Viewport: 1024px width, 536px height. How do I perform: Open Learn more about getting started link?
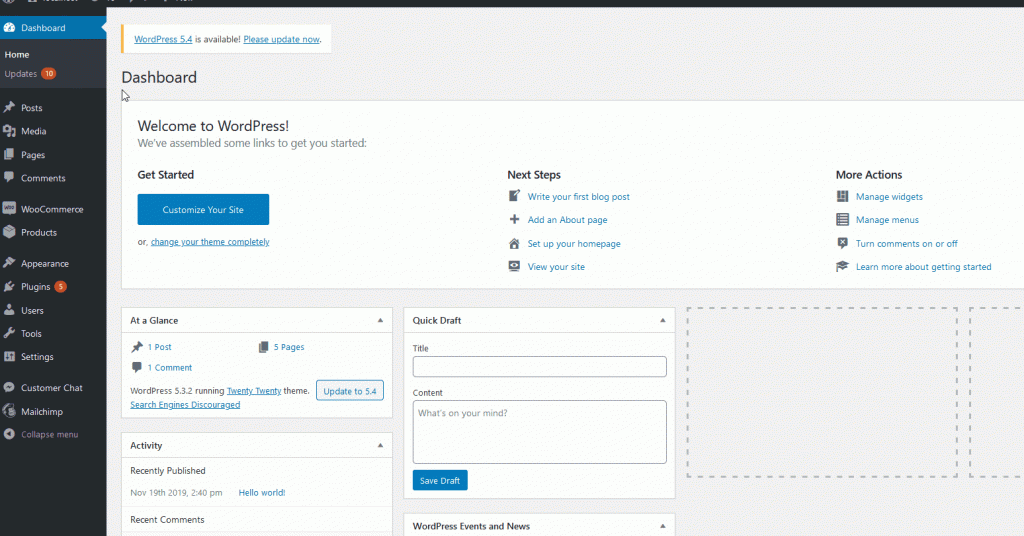(923, 266)
